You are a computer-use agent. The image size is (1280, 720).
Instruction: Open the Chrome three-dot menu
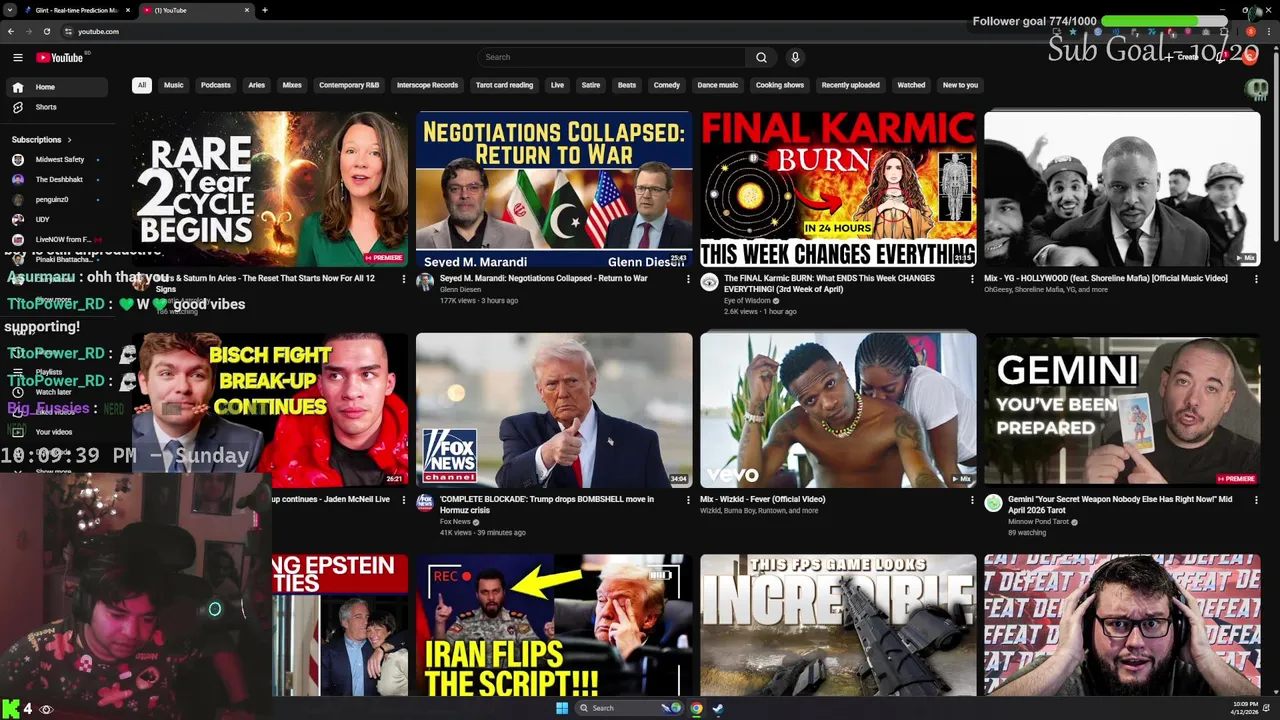click(1268, 31)
